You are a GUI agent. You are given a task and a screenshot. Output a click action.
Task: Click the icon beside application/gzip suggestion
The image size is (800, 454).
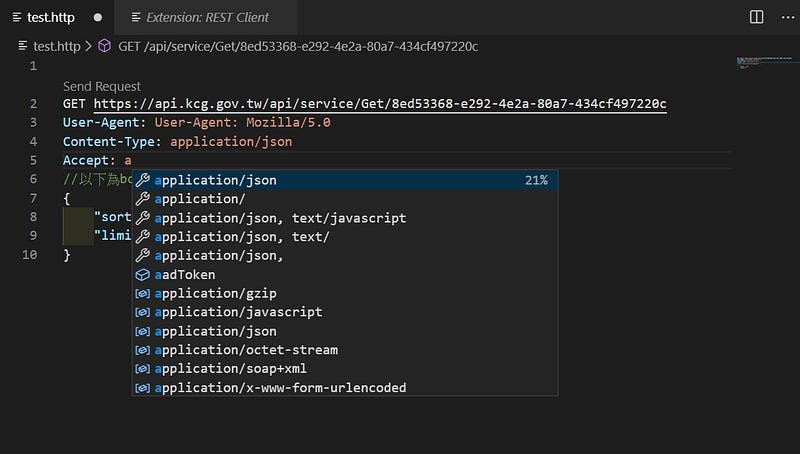142,294
